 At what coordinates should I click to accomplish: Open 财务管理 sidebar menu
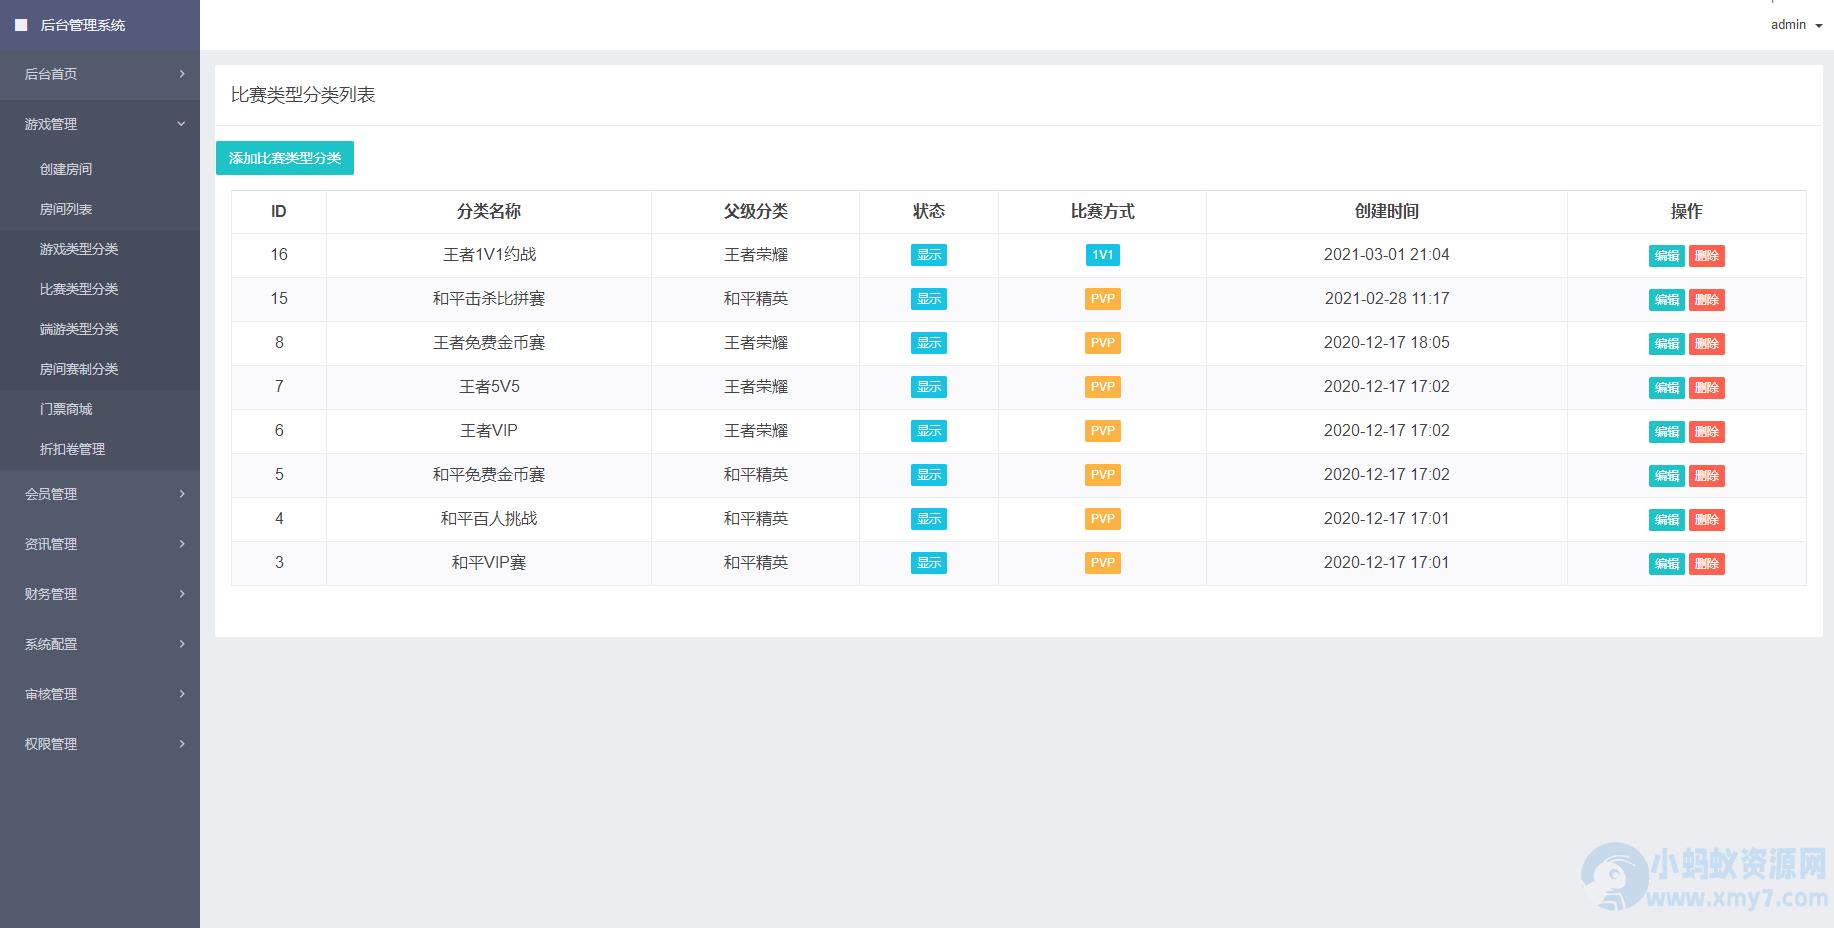(100, 594)
